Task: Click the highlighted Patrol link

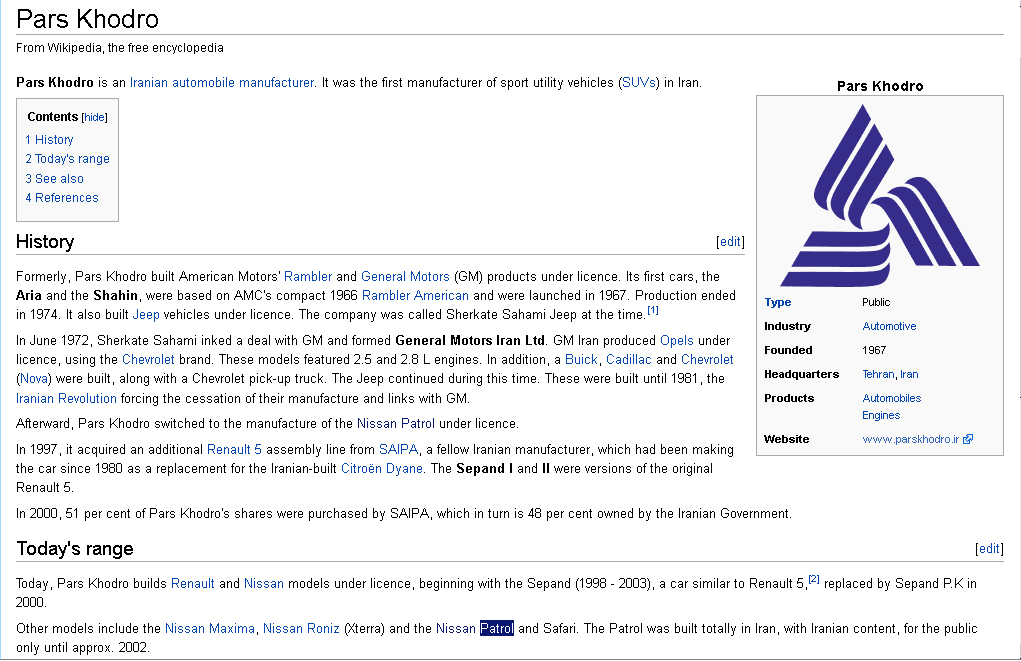Action: [x=496, y=628]
